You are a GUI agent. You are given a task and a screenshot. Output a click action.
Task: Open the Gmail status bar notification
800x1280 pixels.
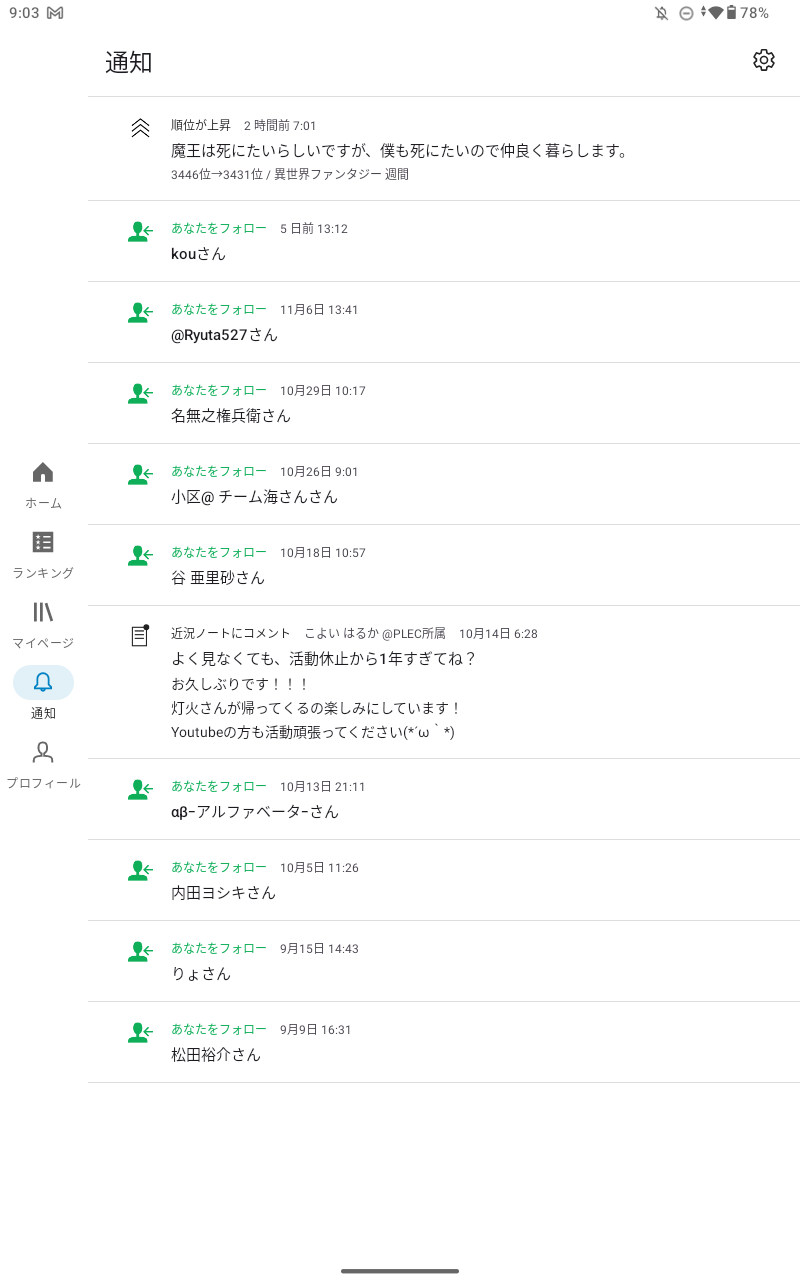point(55,13)
